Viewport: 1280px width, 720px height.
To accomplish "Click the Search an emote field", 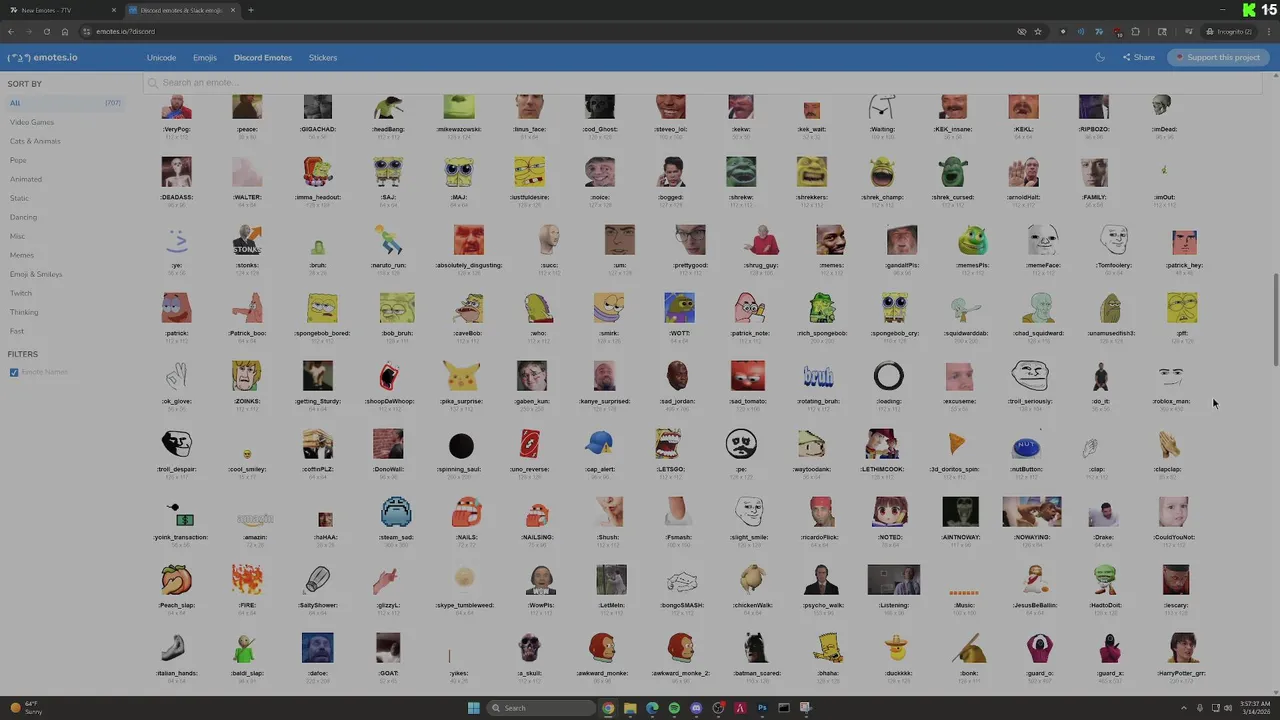I will (x=703, y=83).
